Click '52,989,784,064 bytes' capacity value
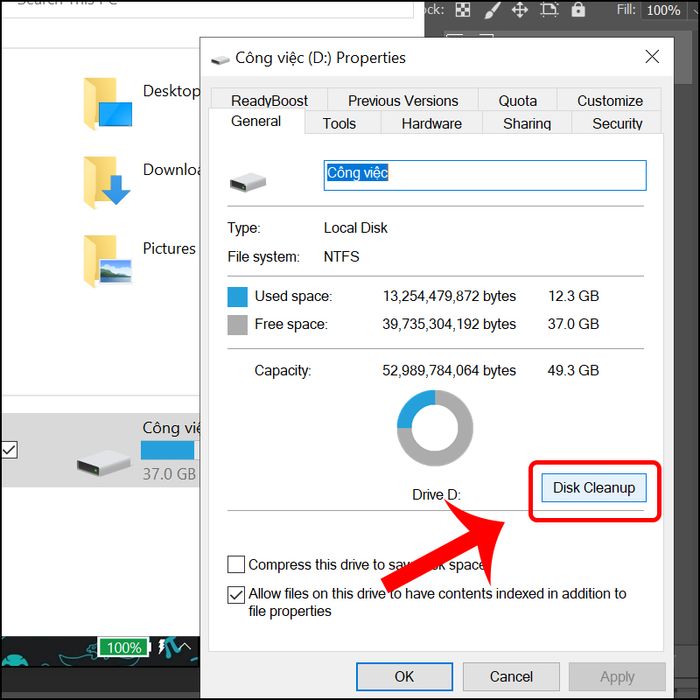 pyautogui.click(x=449, y=371)
